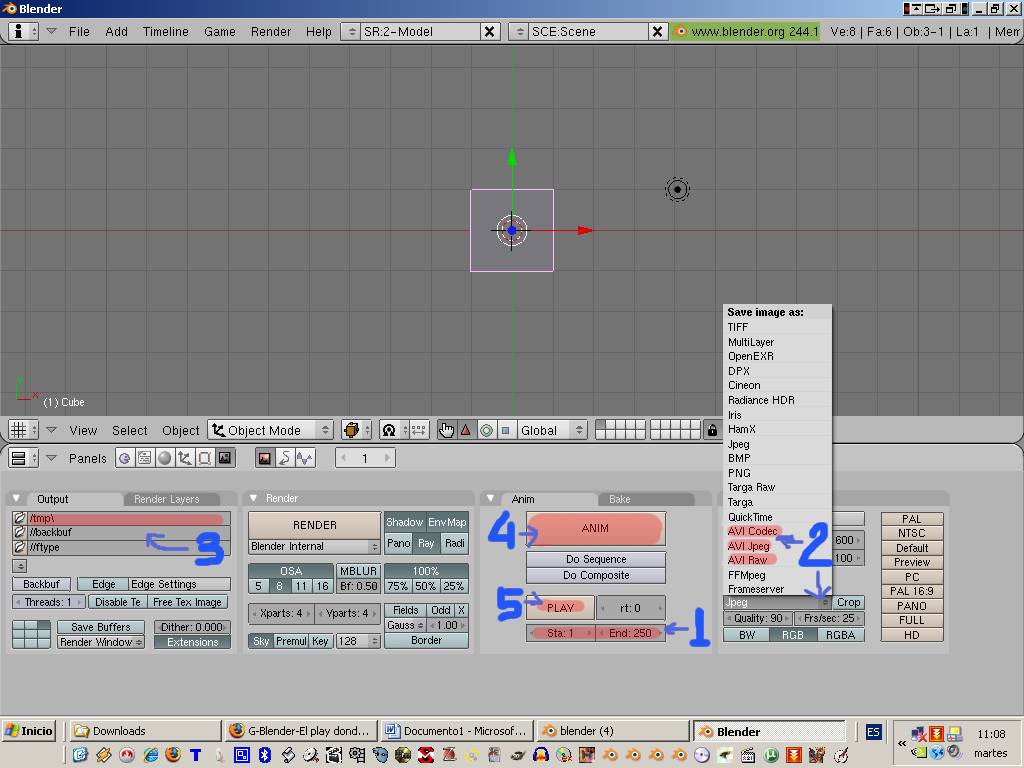
Task: Choose AVI Jpeg from Save image list
Action: point(749,546)
